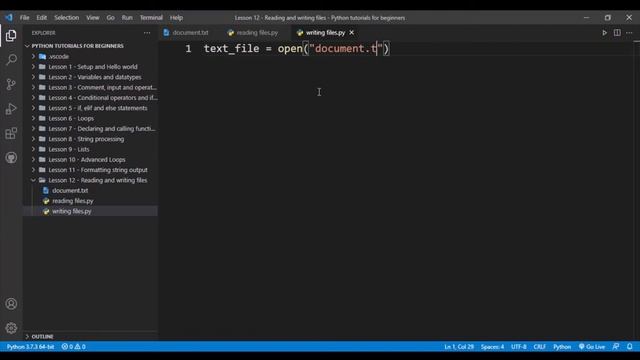Open the Go menu
The image size is (640, 360).
click(x=111, y=18)
